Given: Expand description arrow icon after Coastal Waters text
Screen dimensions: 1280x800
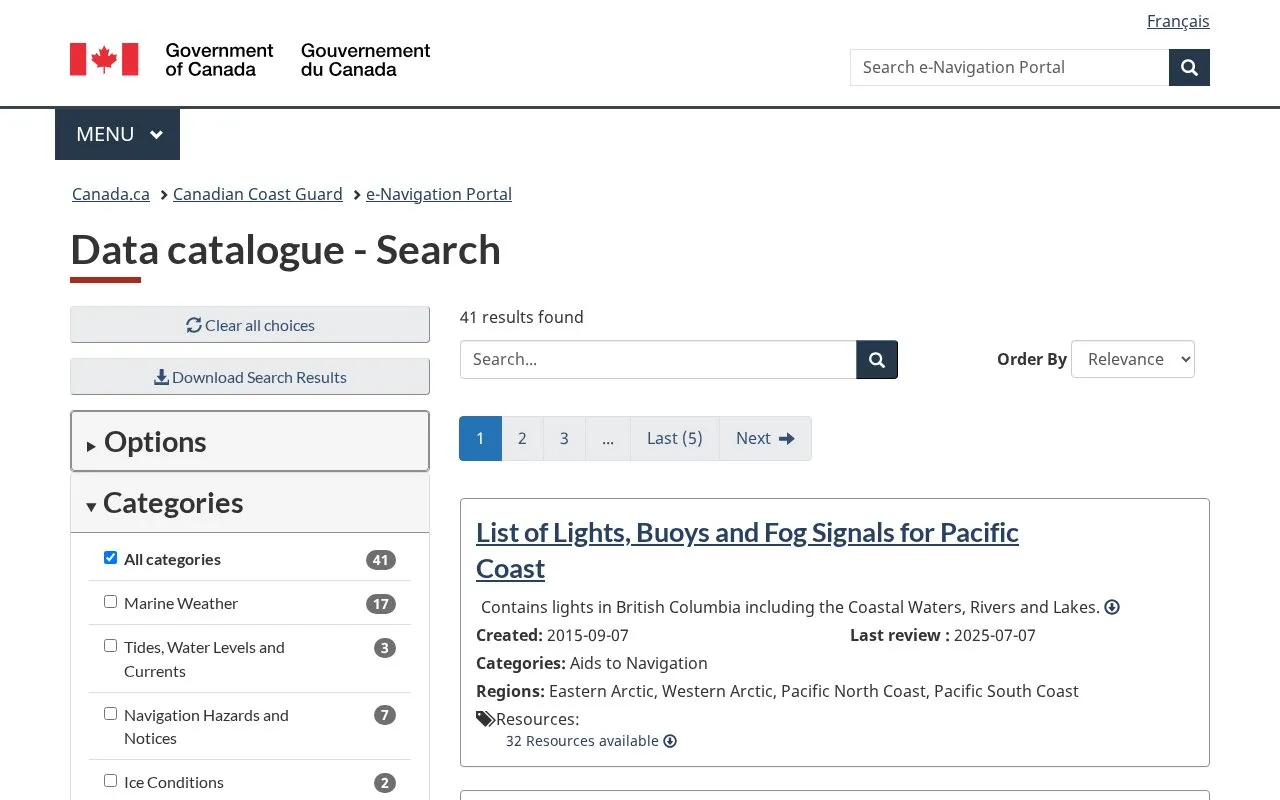Looking at the screenshot, I should click(x=1112, y=607).
